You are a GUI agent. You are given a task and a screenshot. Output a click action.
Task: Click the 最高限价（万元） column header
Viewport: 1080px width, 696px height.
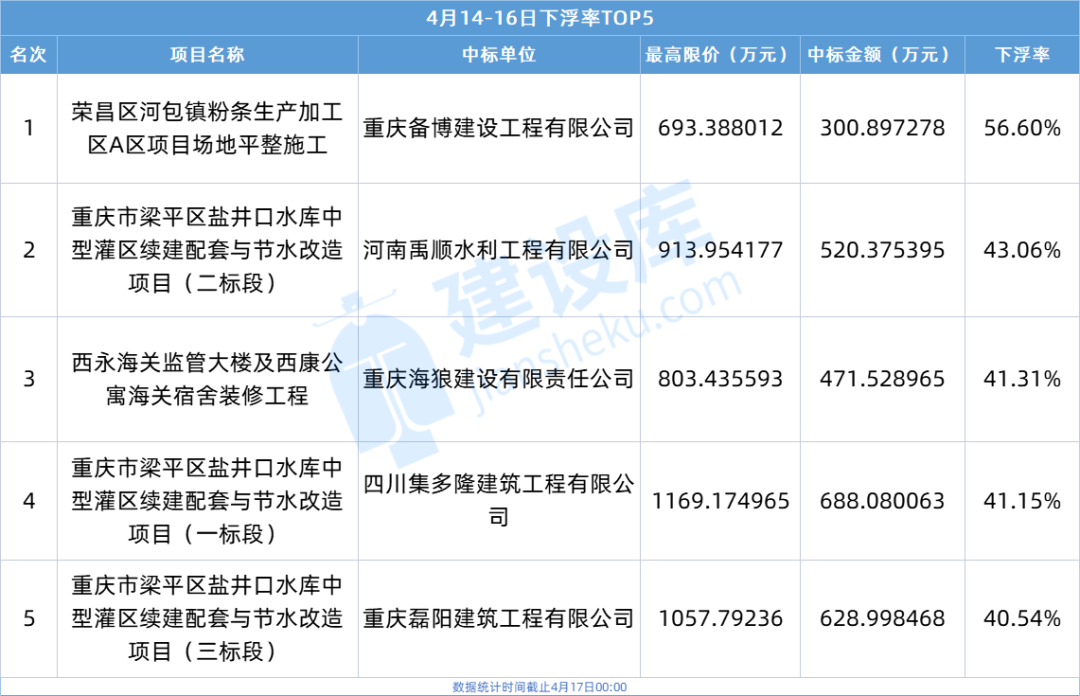(x=720, y=55)
